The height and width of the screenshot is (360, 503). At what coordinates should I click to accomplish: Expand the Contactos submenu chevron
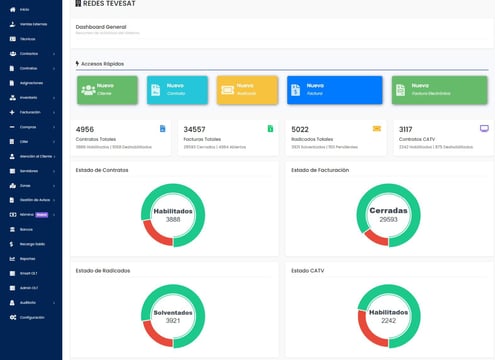point(54,54)
